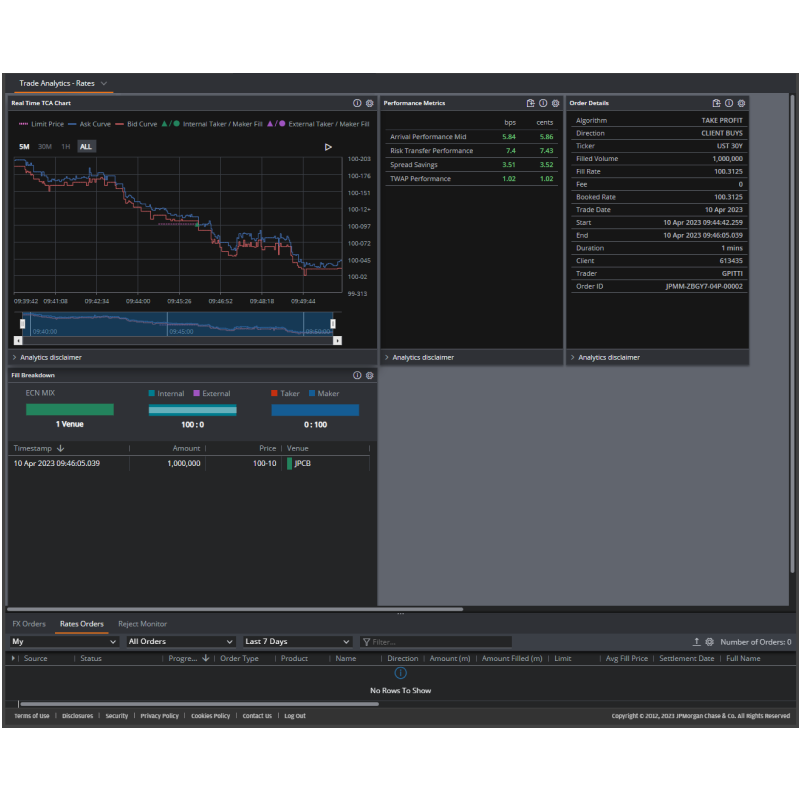Click Performance Metrics info icon
The height and width of the screenshot is (800, 800).
pyautogui.click(x=543, y=103)
